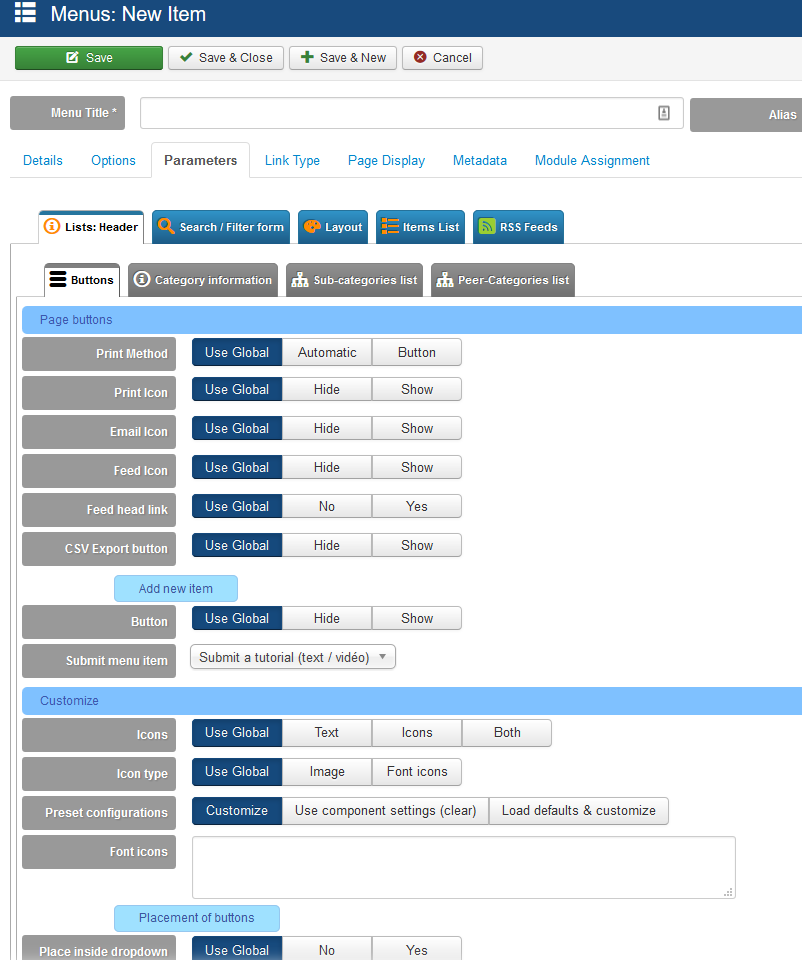
Task: Select Font icons for Icon type
Action: click(417, 771)
